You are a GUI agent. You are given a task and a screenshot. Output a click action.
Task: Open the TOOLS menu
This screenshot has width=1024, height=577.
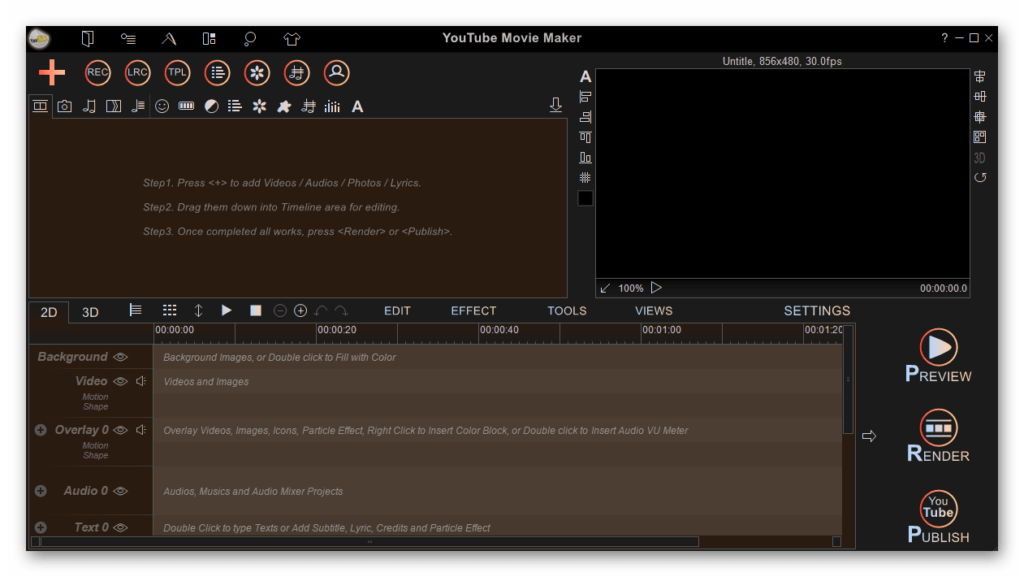point(567,311)
